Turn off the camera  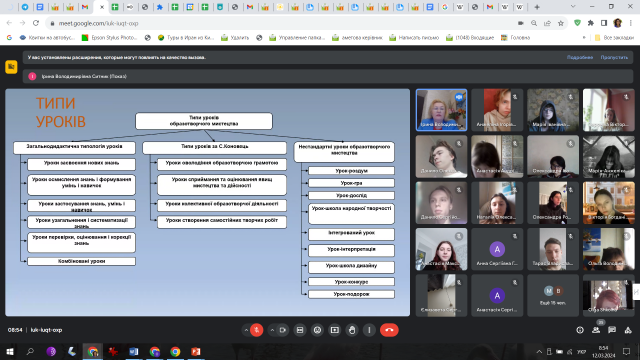click(x=282, y=330)
